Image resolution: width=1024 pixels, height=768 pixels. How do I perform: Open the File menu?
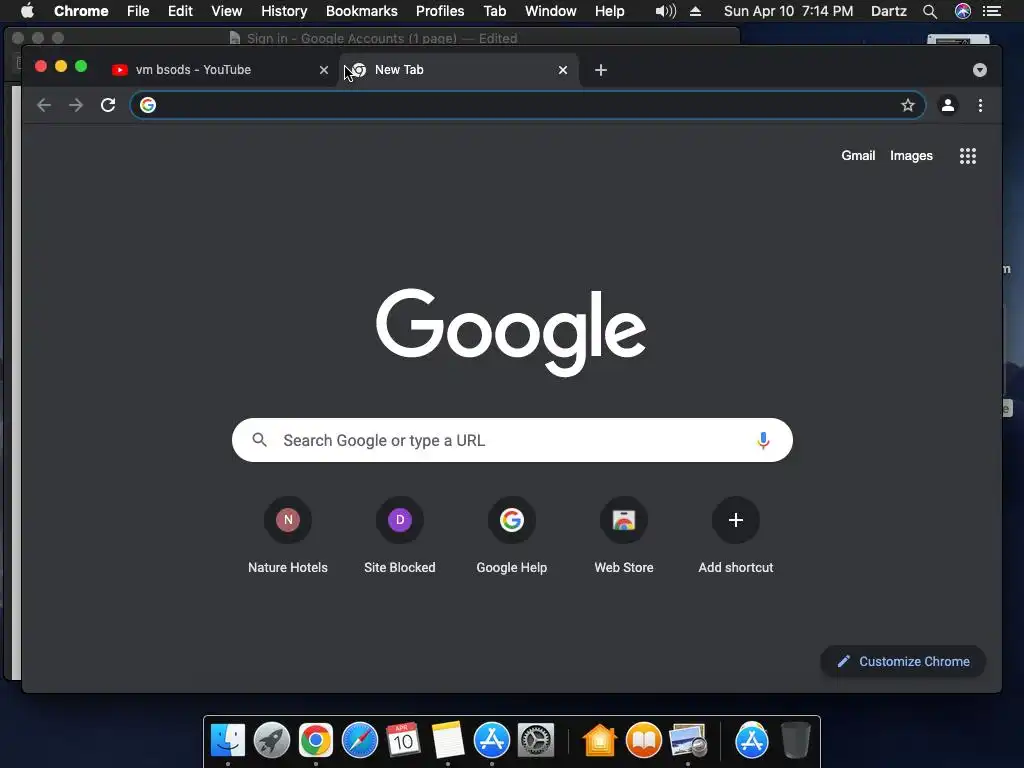coord(138,11)
